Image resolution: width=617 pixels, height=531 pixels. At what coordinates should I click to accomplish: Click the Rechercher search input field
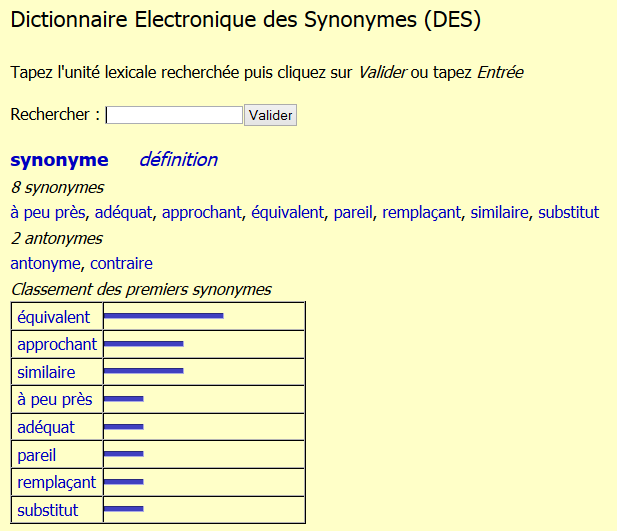click(x=174, y=115)
